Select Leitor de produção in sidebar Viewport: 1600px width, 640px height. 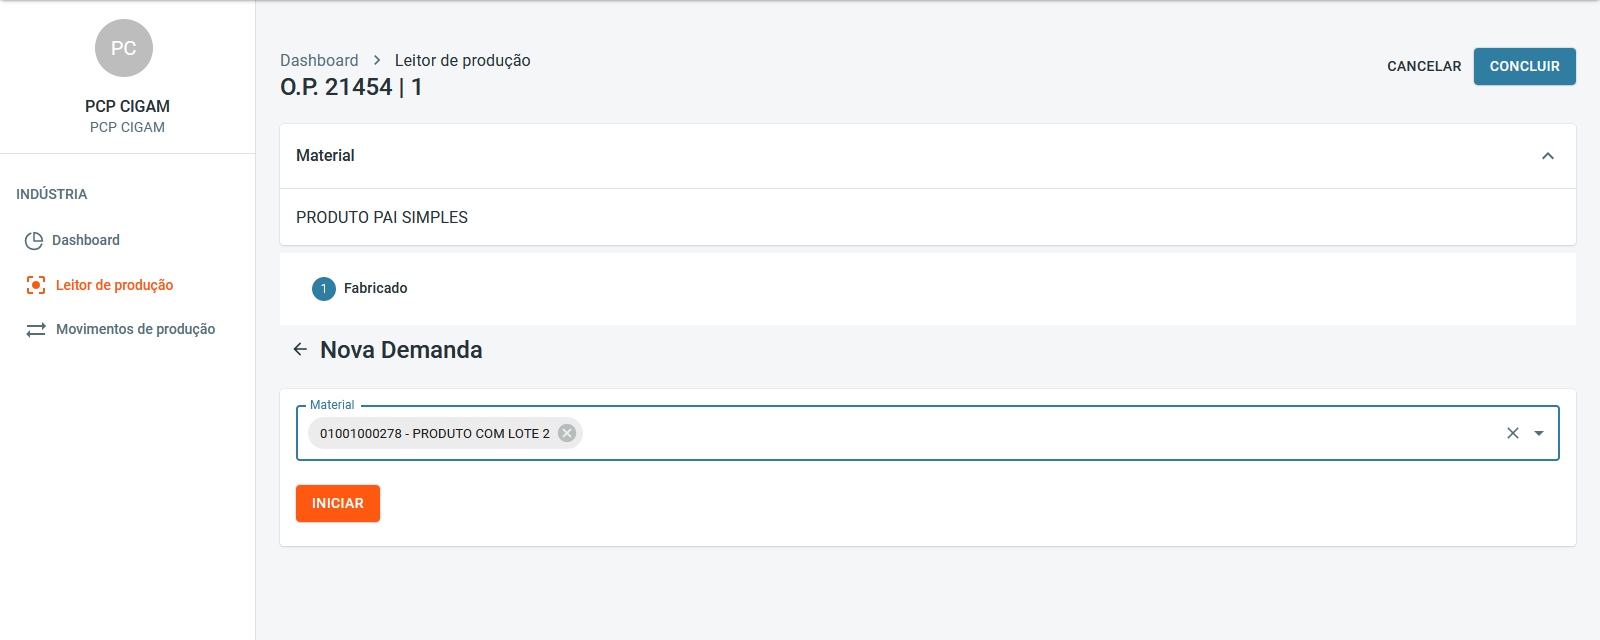[x=114, y=285]
